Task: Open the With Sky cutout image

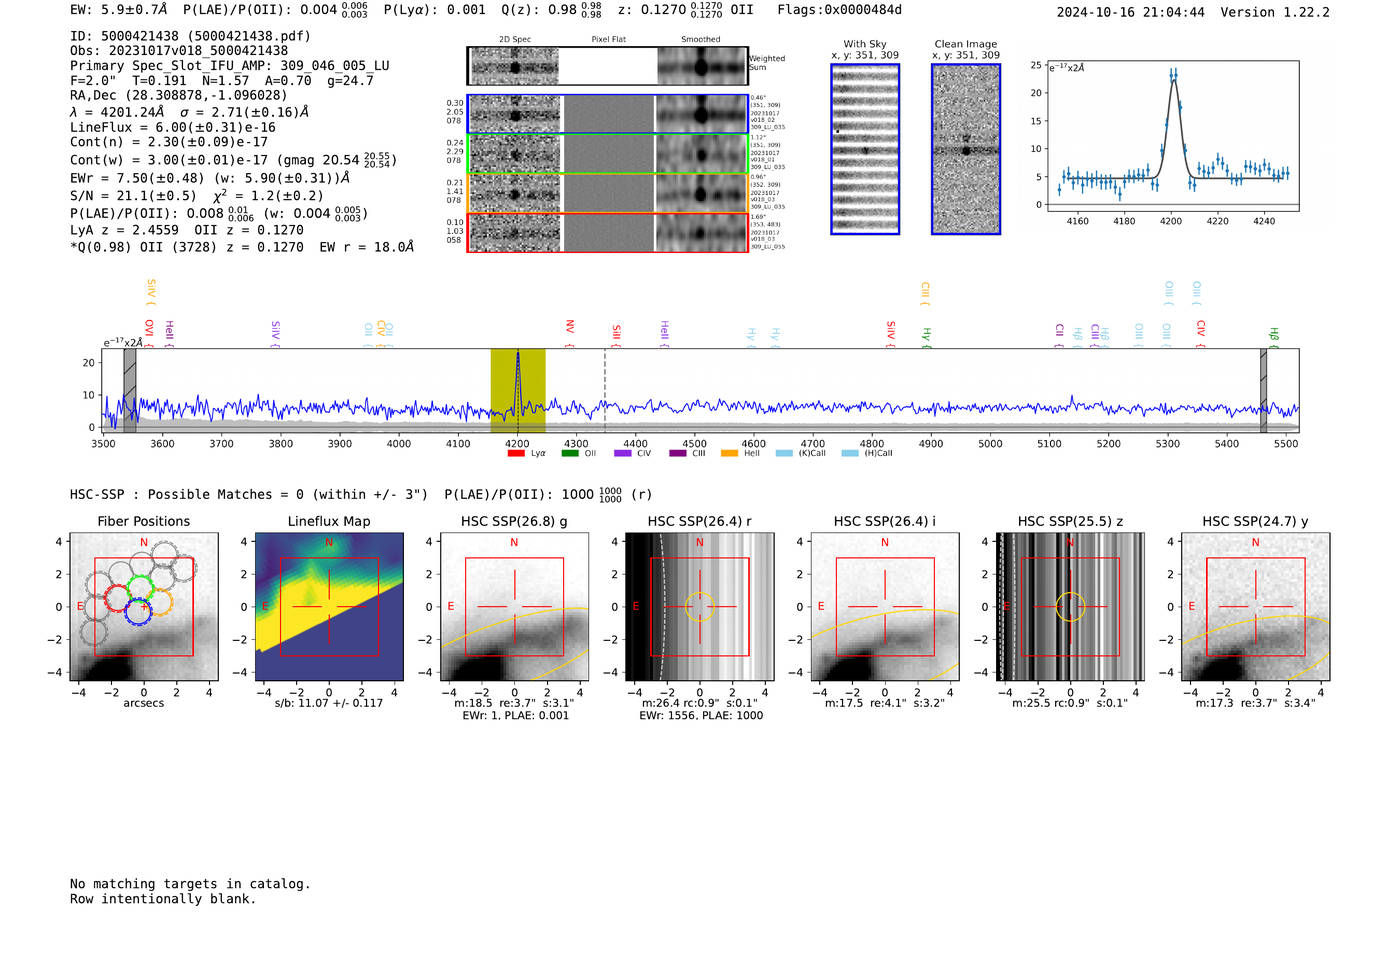Action: [865, 149]
